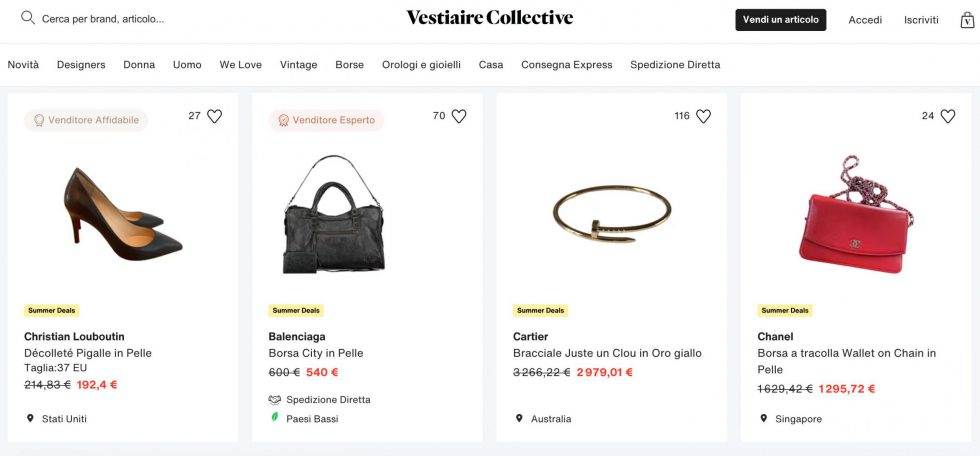The width and height of the screenshot is (980, 456).
Task: Open the Designers menu
Action: pos(81,65)
